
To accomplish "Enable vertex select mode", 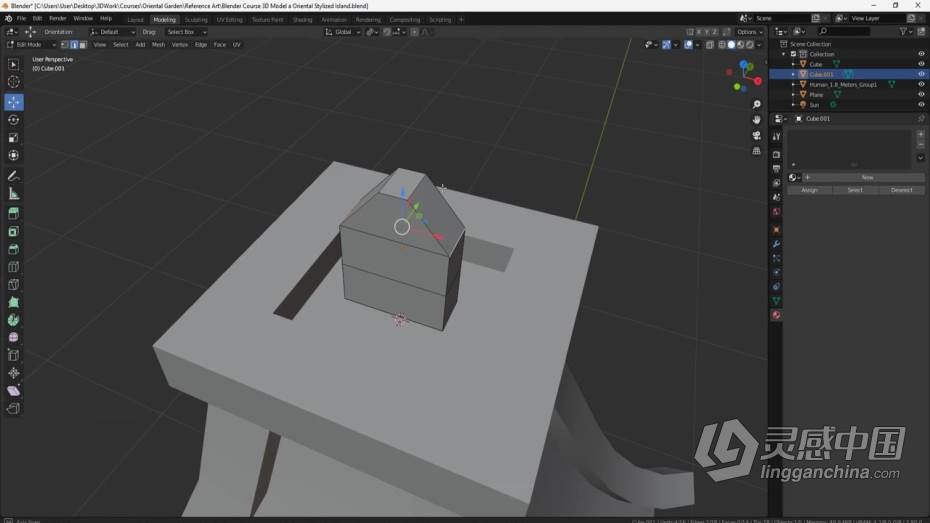I will coord(65,44).
